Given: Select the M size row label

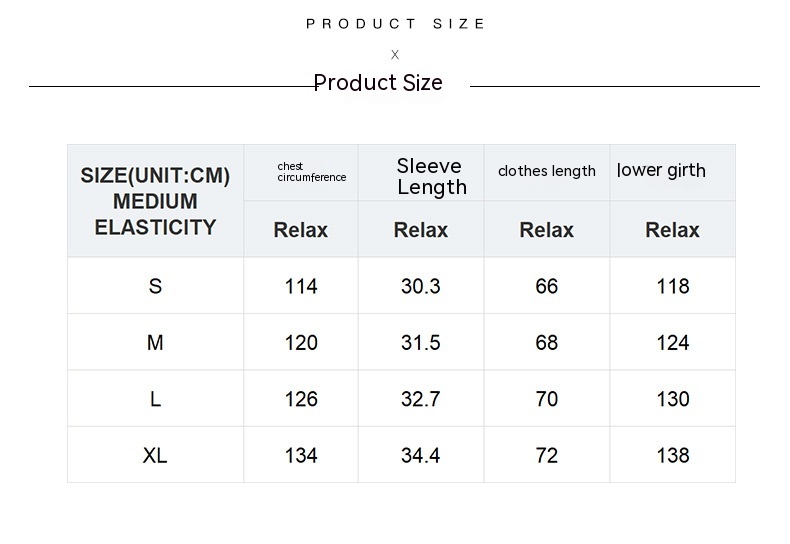Looking at the screenshot, I should [x=155, y=343].
